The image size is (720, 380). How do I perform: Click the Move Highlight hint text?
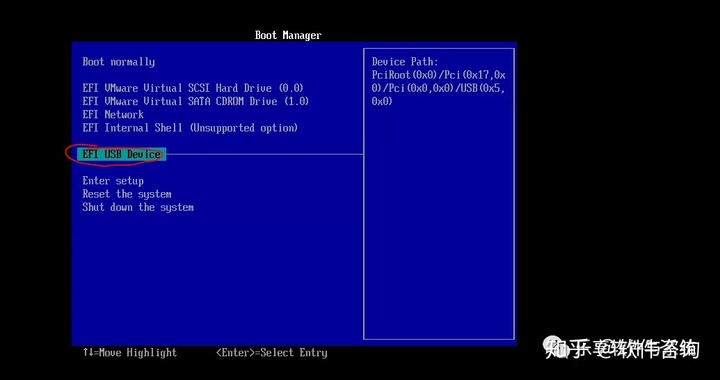(x=130, y=353)
